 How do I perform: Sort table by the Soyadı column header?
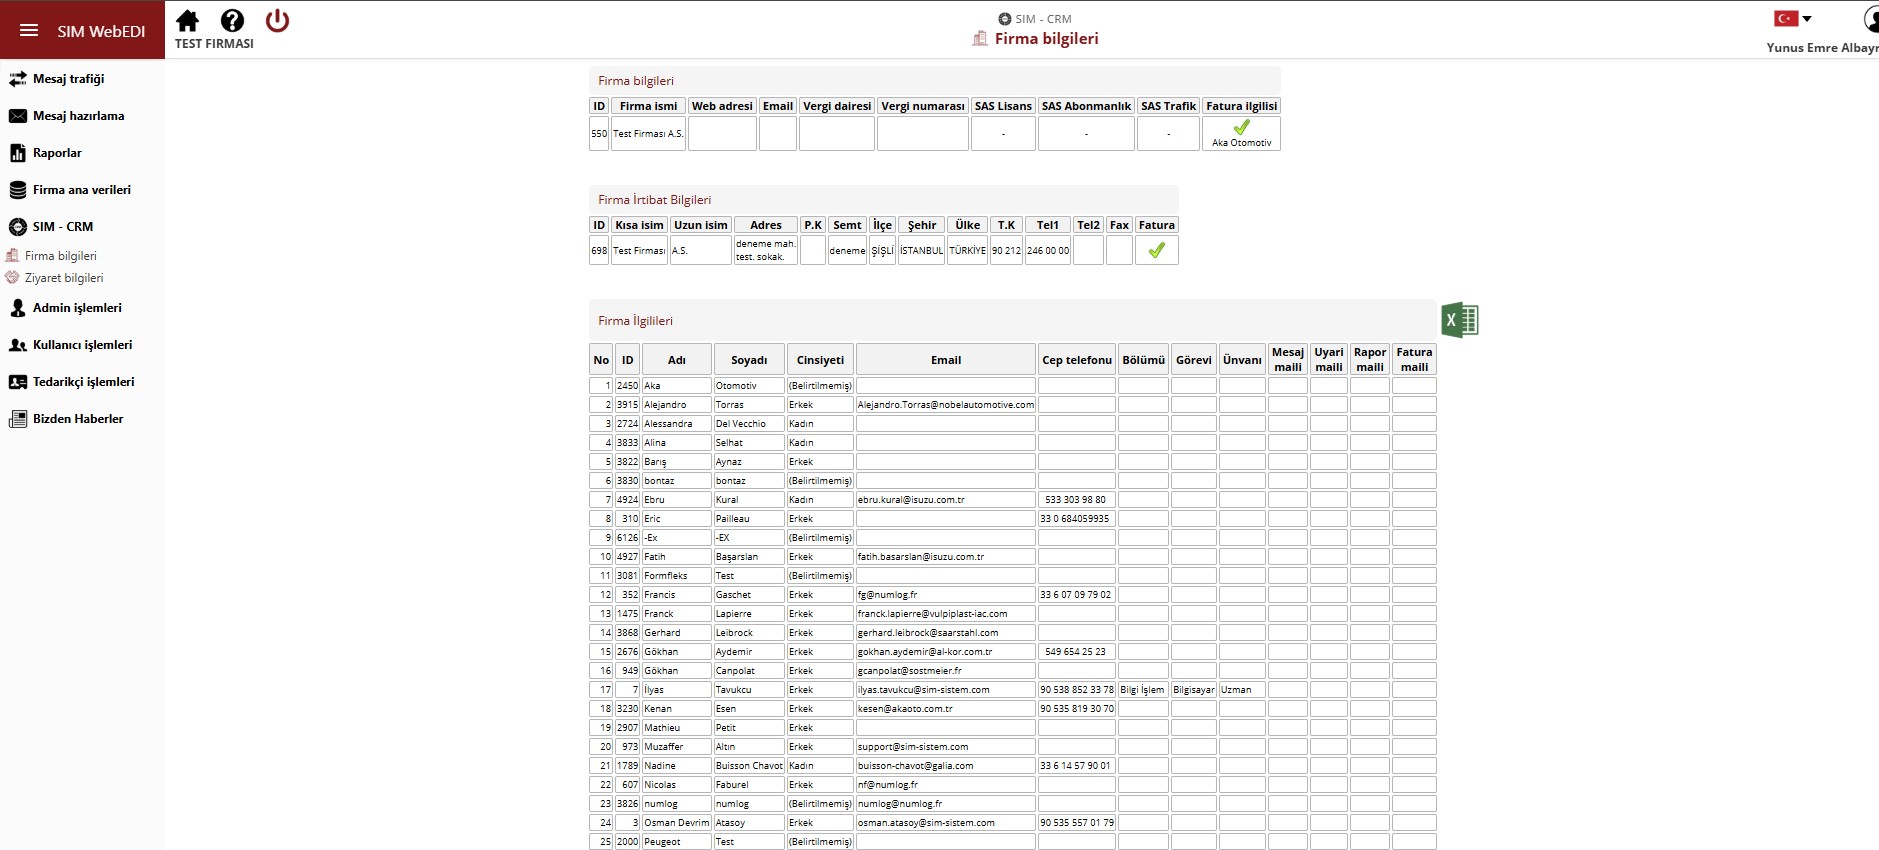point(749,360)
